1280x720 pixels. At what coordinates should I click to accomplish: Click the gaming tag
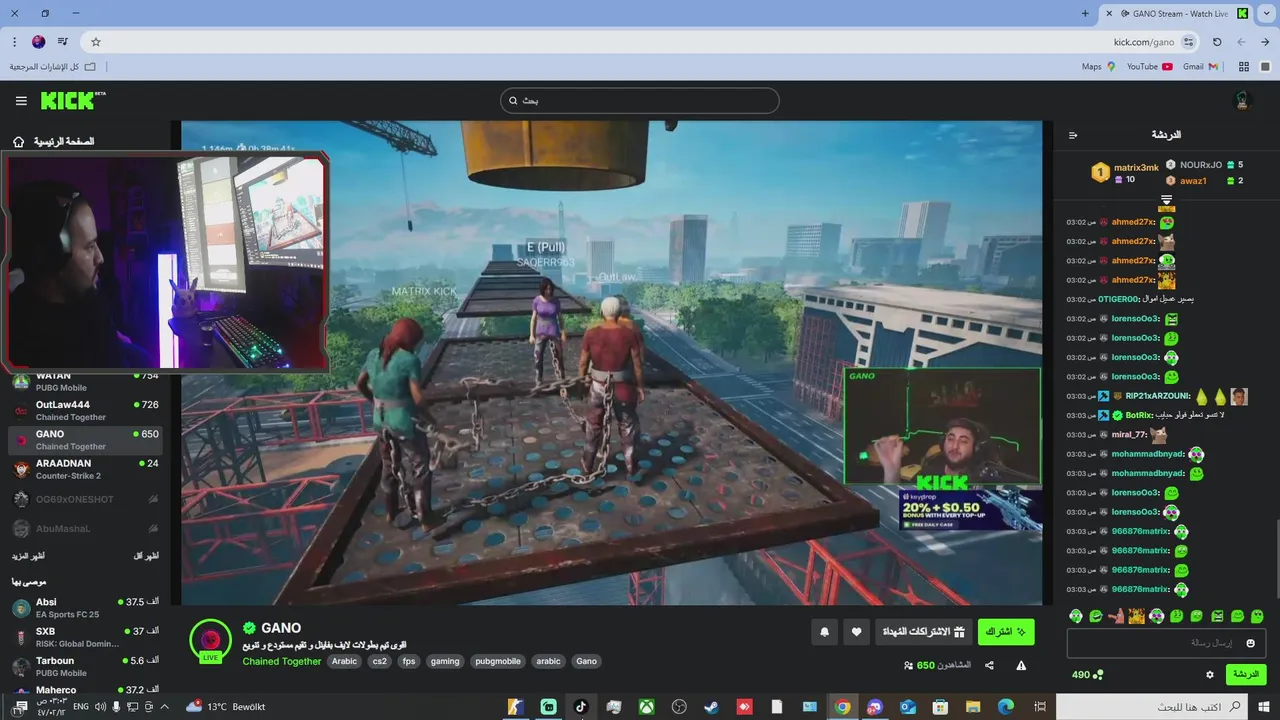coord(445,661)
